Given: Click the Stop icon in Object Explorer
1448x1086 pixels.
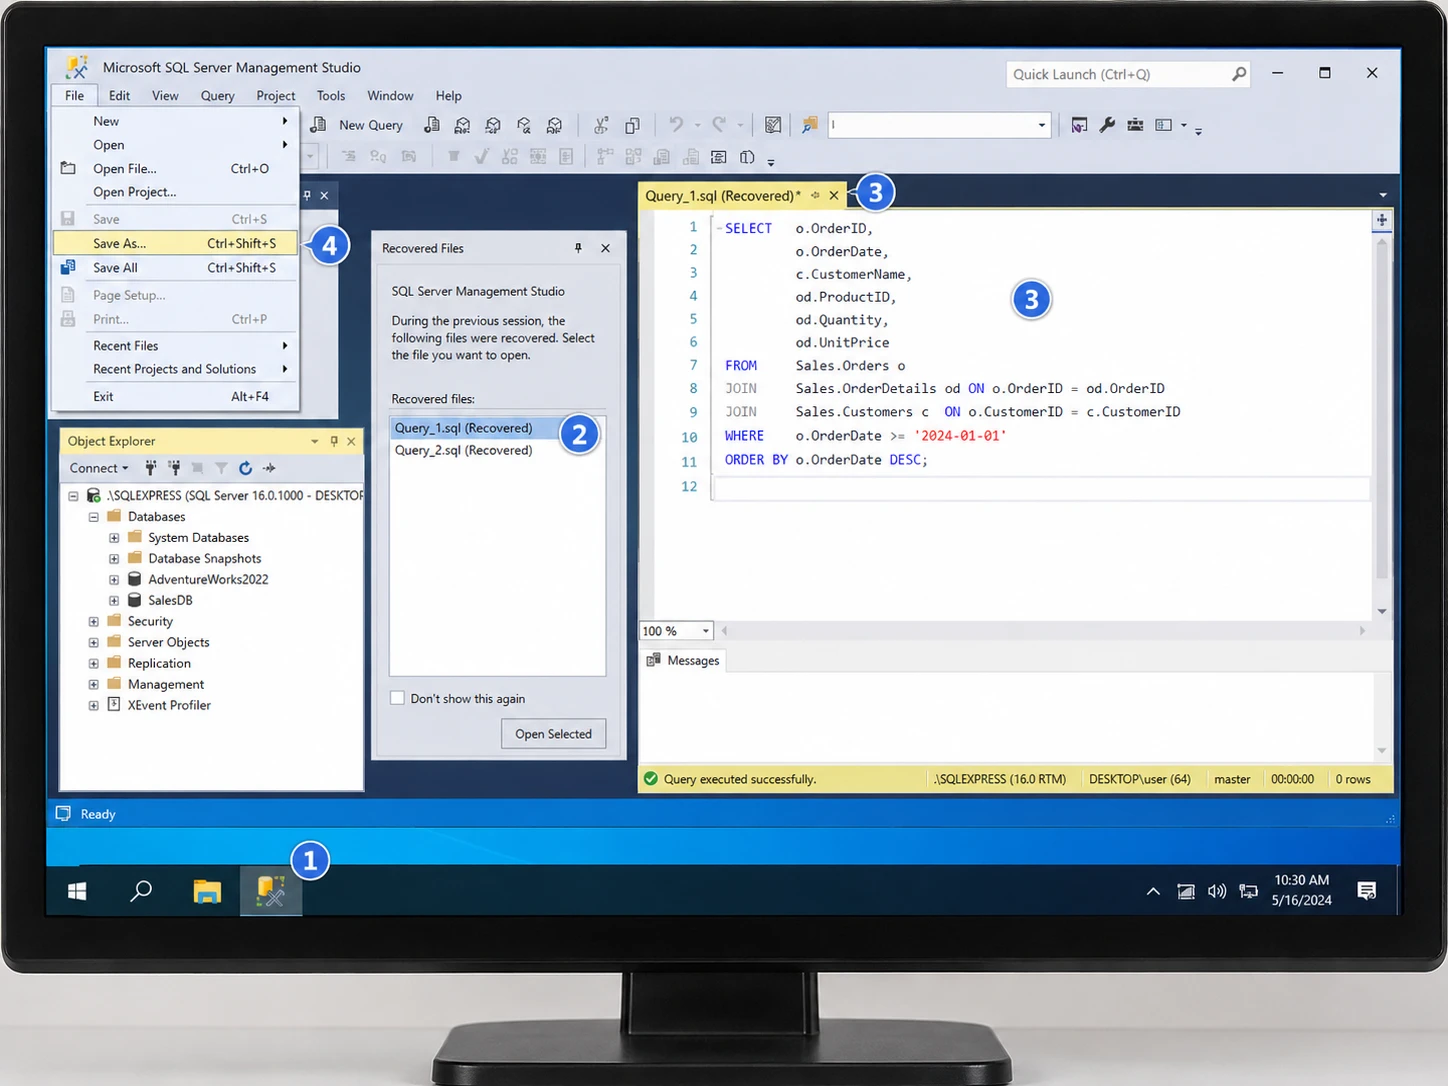Looking at the screenshot, I should 197,468.
